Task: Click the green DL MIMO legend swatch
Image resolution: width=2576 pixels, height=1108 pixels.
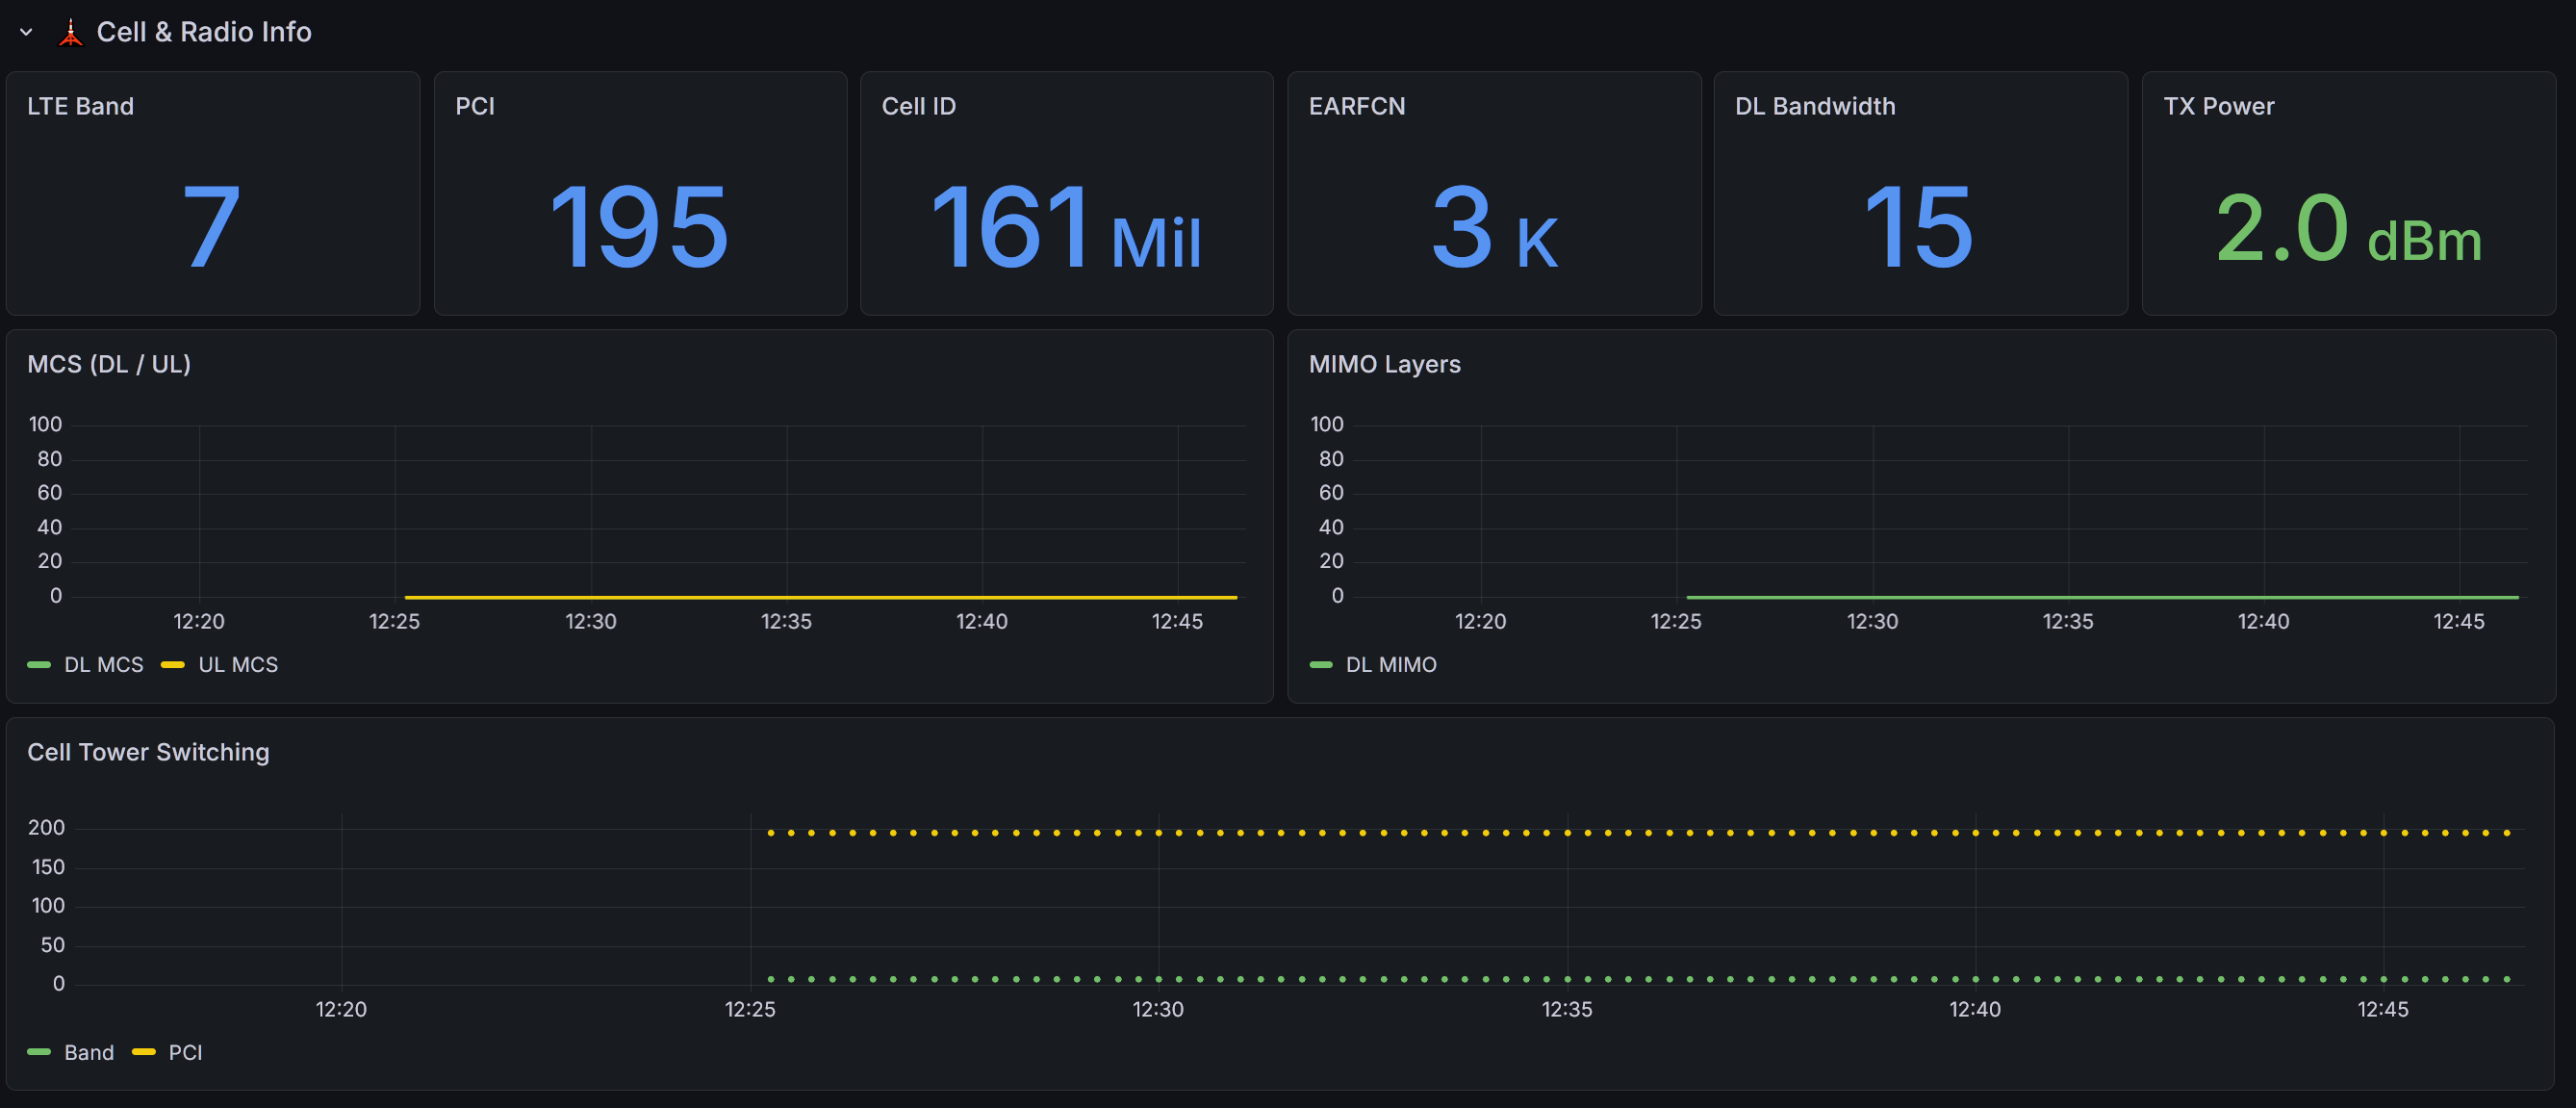Action: [x=1320, y=665]
